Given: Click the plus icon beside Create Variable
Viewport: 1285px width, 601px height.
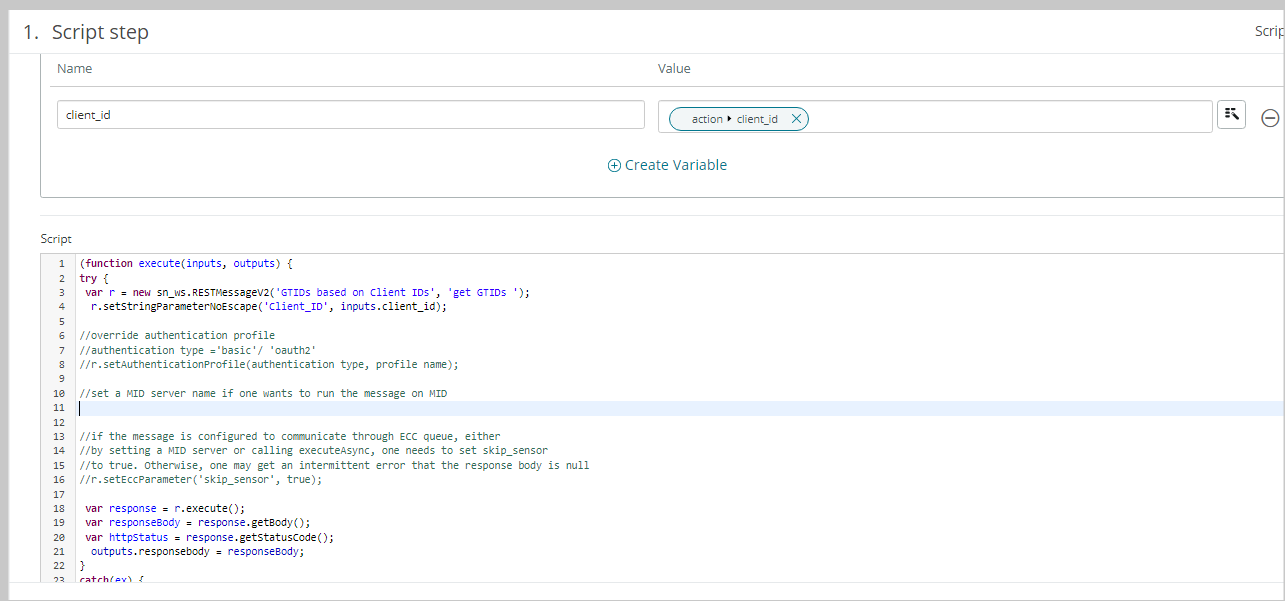Looking at the screenshot, I should pyautogui.click(x=614, y=165).
